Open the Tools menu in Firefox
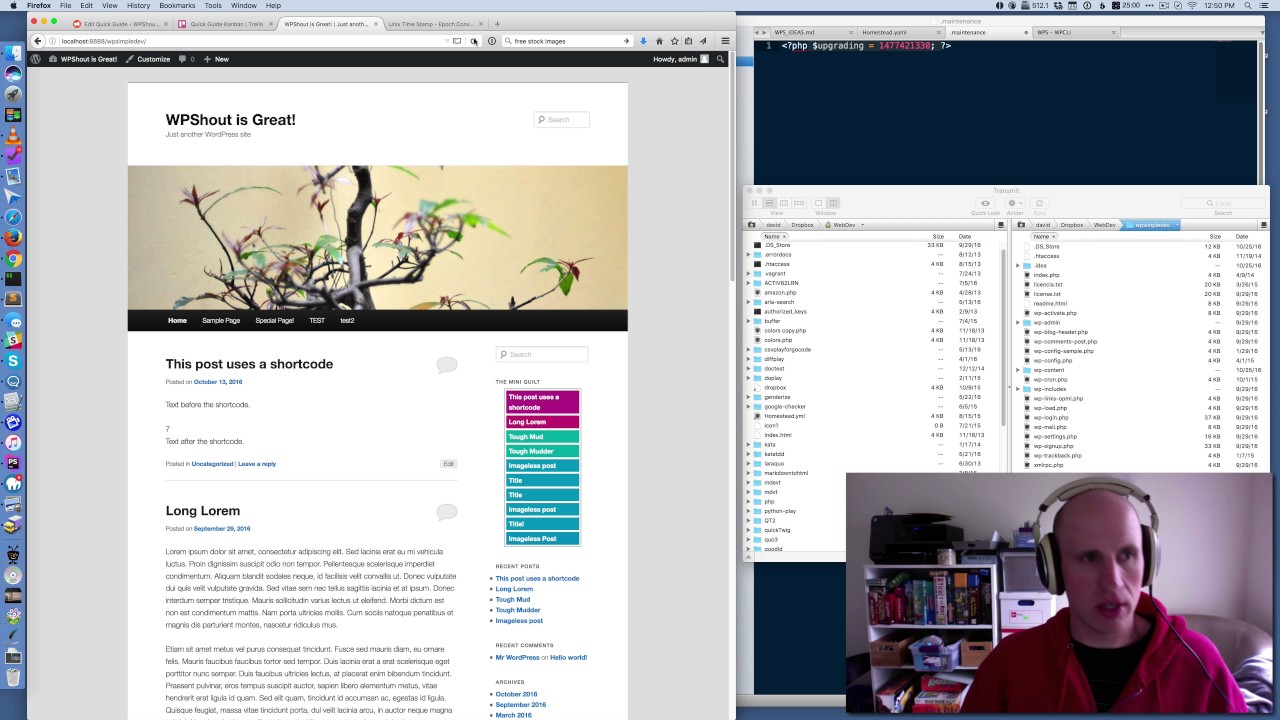Screen dimensions: 1280x720 (213, 5)
